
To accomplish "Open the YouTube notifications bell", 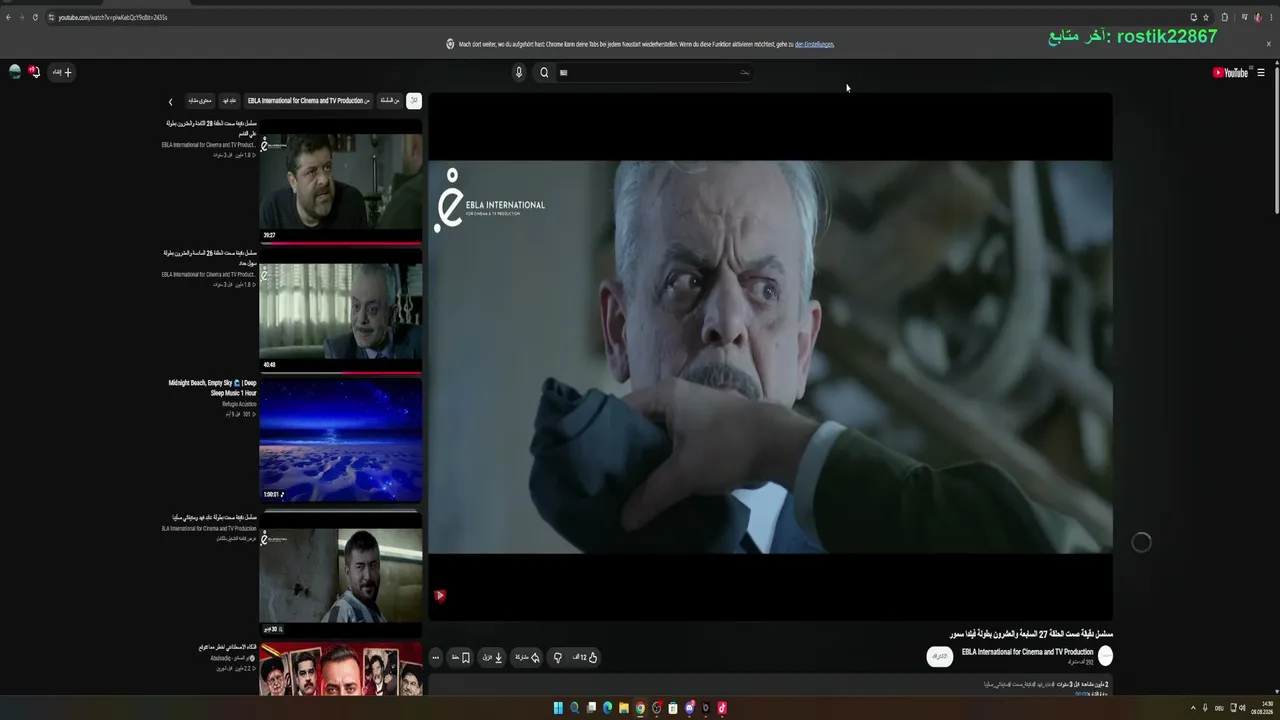I will point(34,72).
